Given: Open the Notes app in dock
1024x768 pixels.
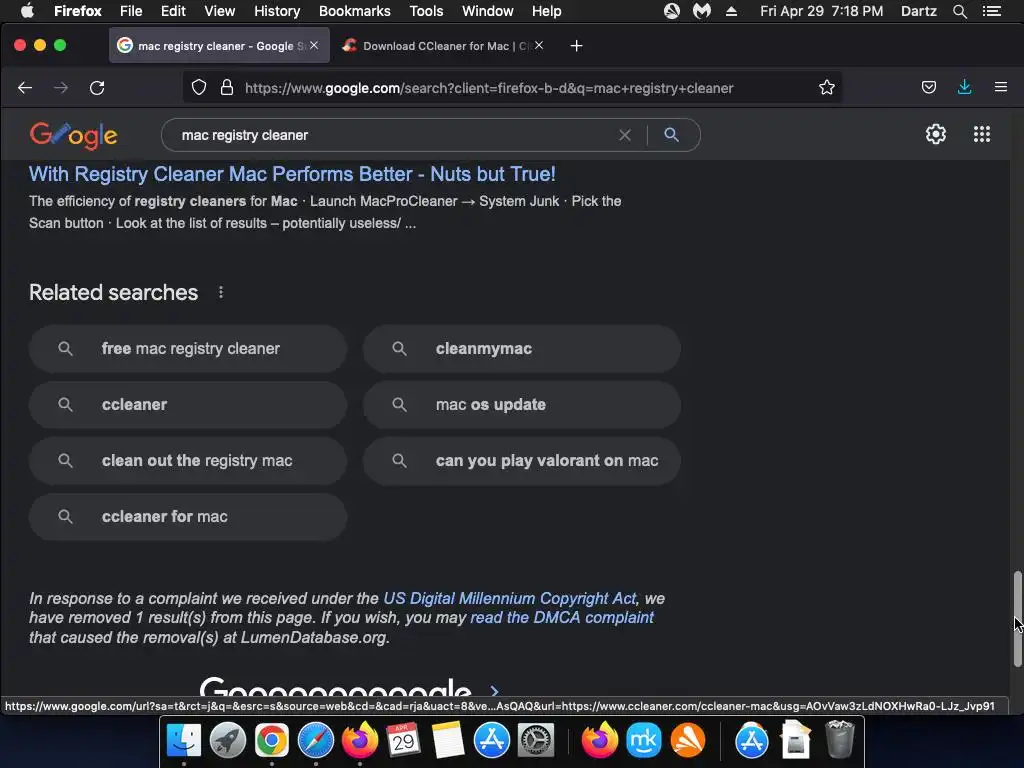Looking at the screenshot, I should 447,741.
